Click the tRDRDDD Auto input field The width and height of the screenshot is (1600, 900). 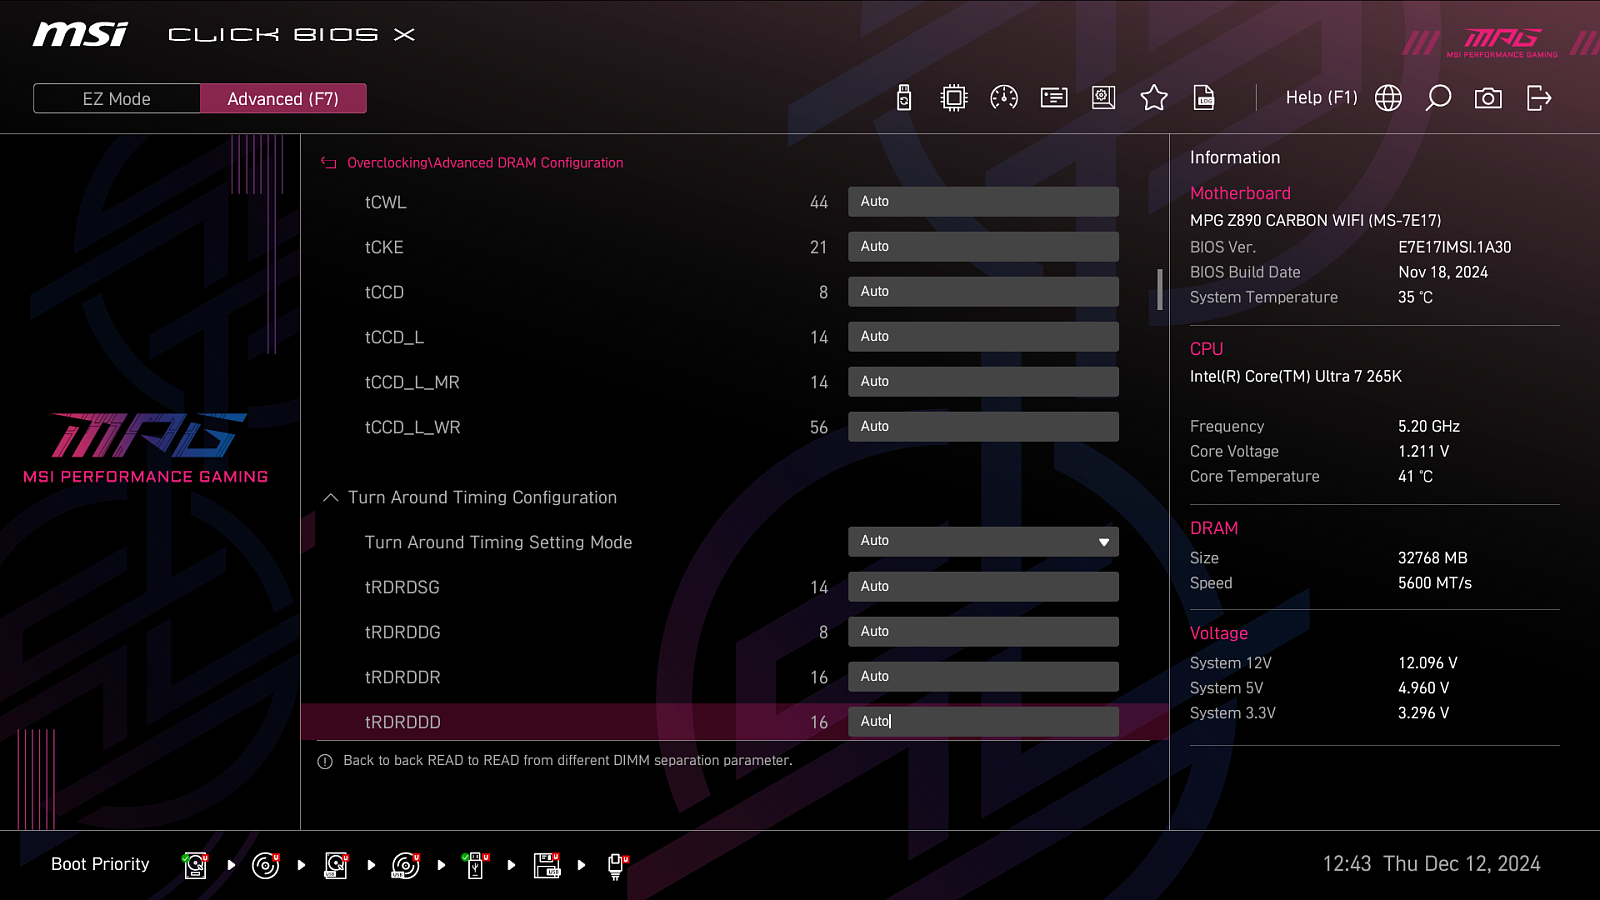pyautogui.click(x=983, y=721)
